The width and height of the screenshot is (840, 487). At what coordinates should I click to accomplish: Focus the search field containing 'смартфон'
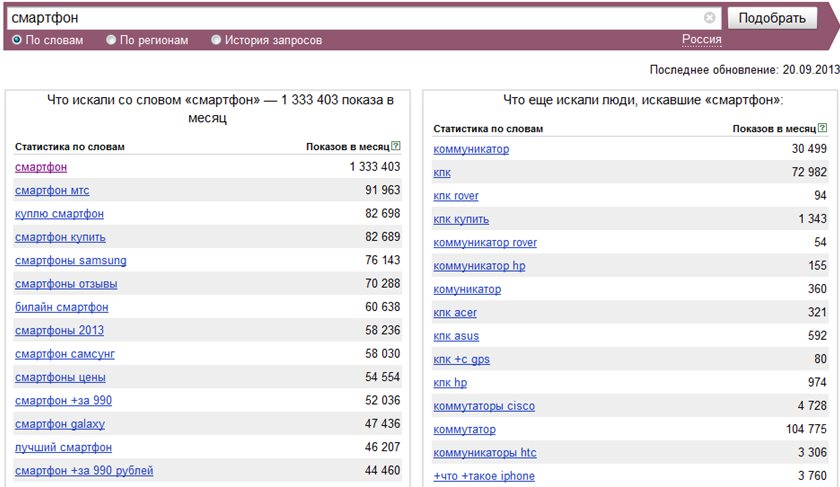363,18
